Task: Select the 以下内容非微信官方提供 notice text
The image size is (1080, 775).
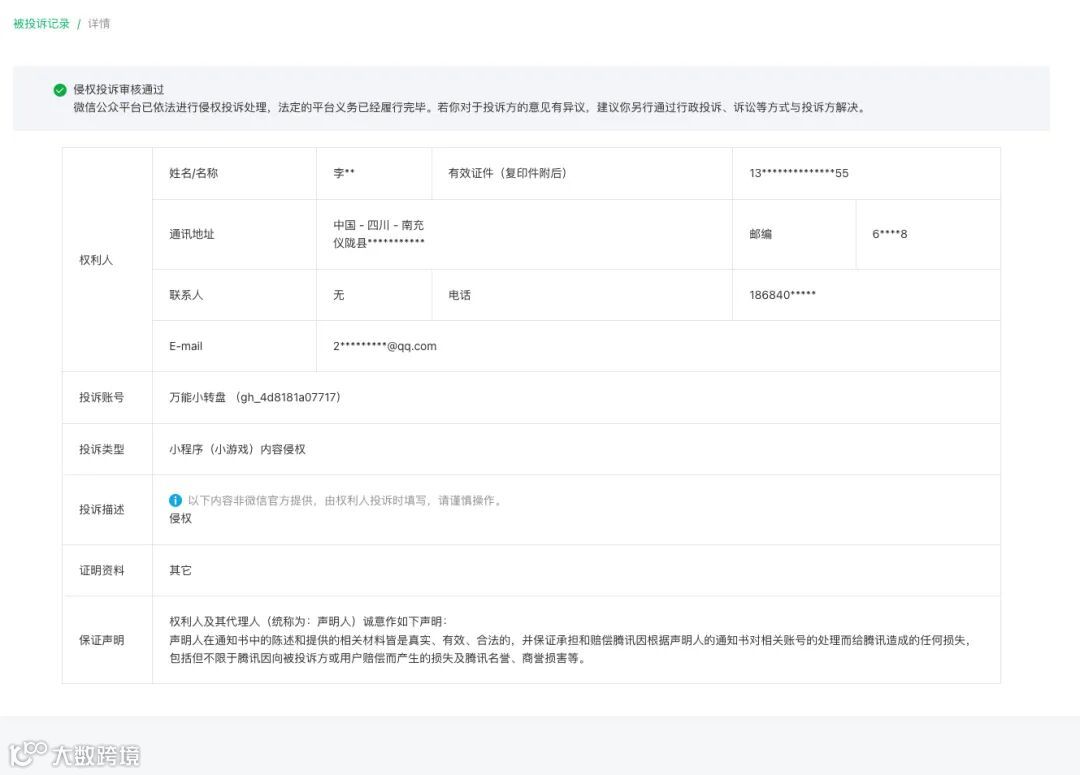Action: click(346, 500)
